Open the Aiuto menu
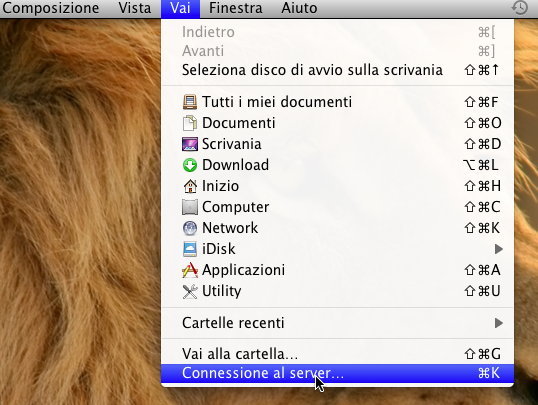This screenshot has width=538, height=405. pyautogui.click(x=299, y=8)
